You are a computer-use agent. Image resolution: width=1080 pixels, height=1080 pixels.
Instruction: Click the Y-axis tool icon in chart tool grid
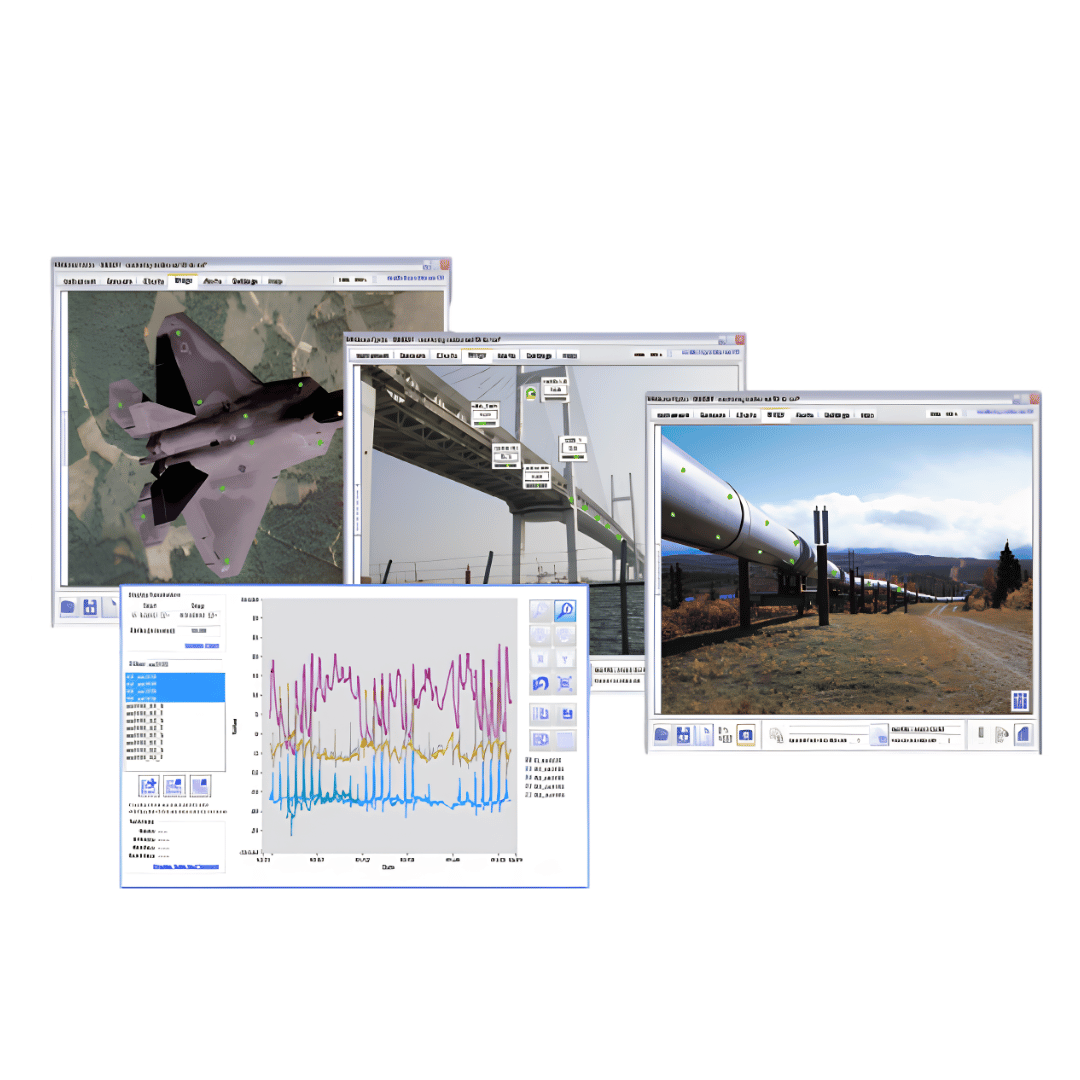(565, 659)
